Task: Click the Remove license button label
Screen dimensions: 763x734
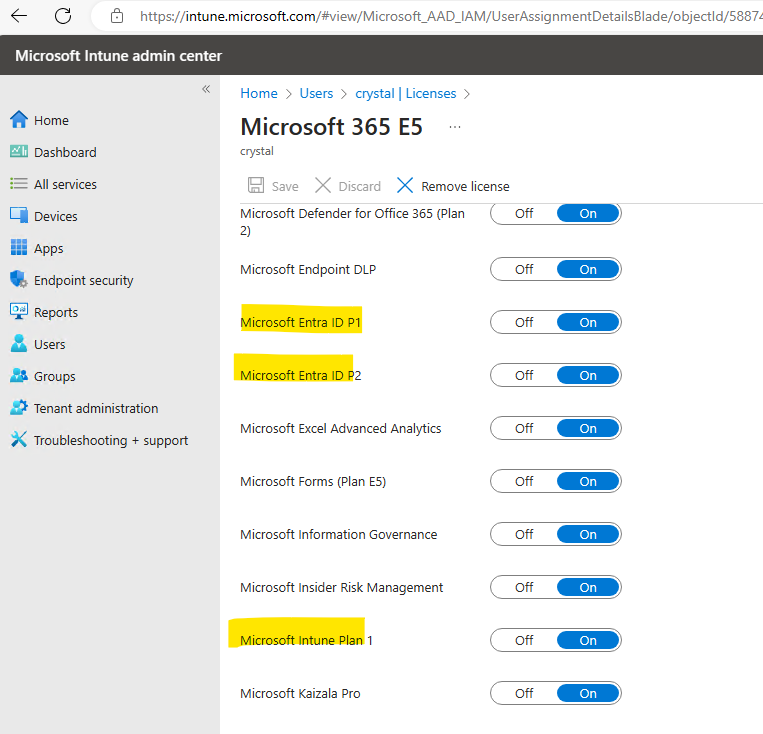Action: pos(465,186)
